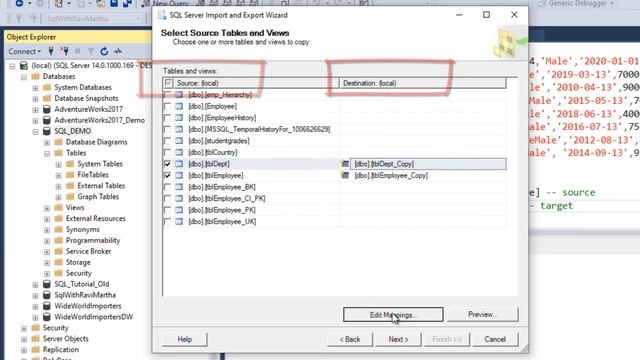Click the Connect Object Explorer plug icon
The image size is (640, 360).
pyautogui.click(x=51, y=51)
